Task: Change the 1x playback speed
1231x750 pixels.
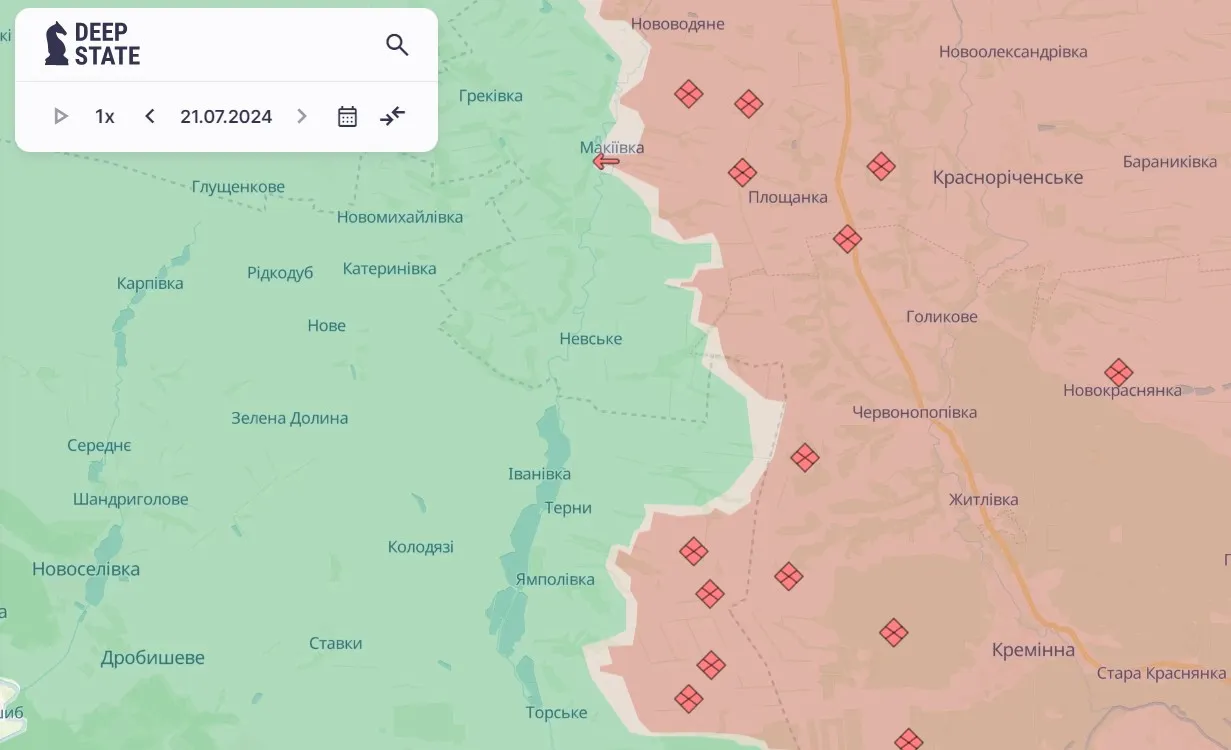Action: [x=105, y=116]
